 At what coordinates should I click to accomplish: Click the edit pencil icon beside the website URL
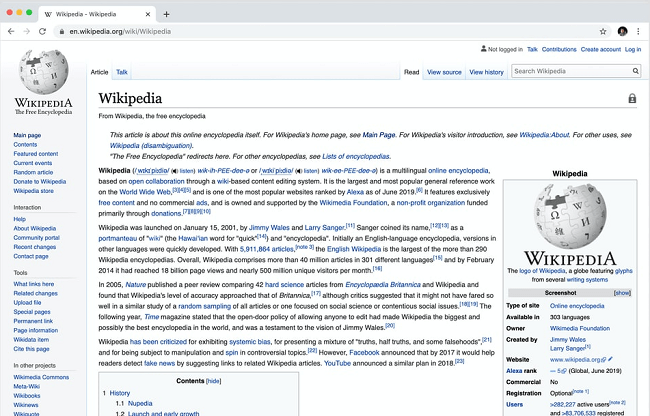pos(611,359)
